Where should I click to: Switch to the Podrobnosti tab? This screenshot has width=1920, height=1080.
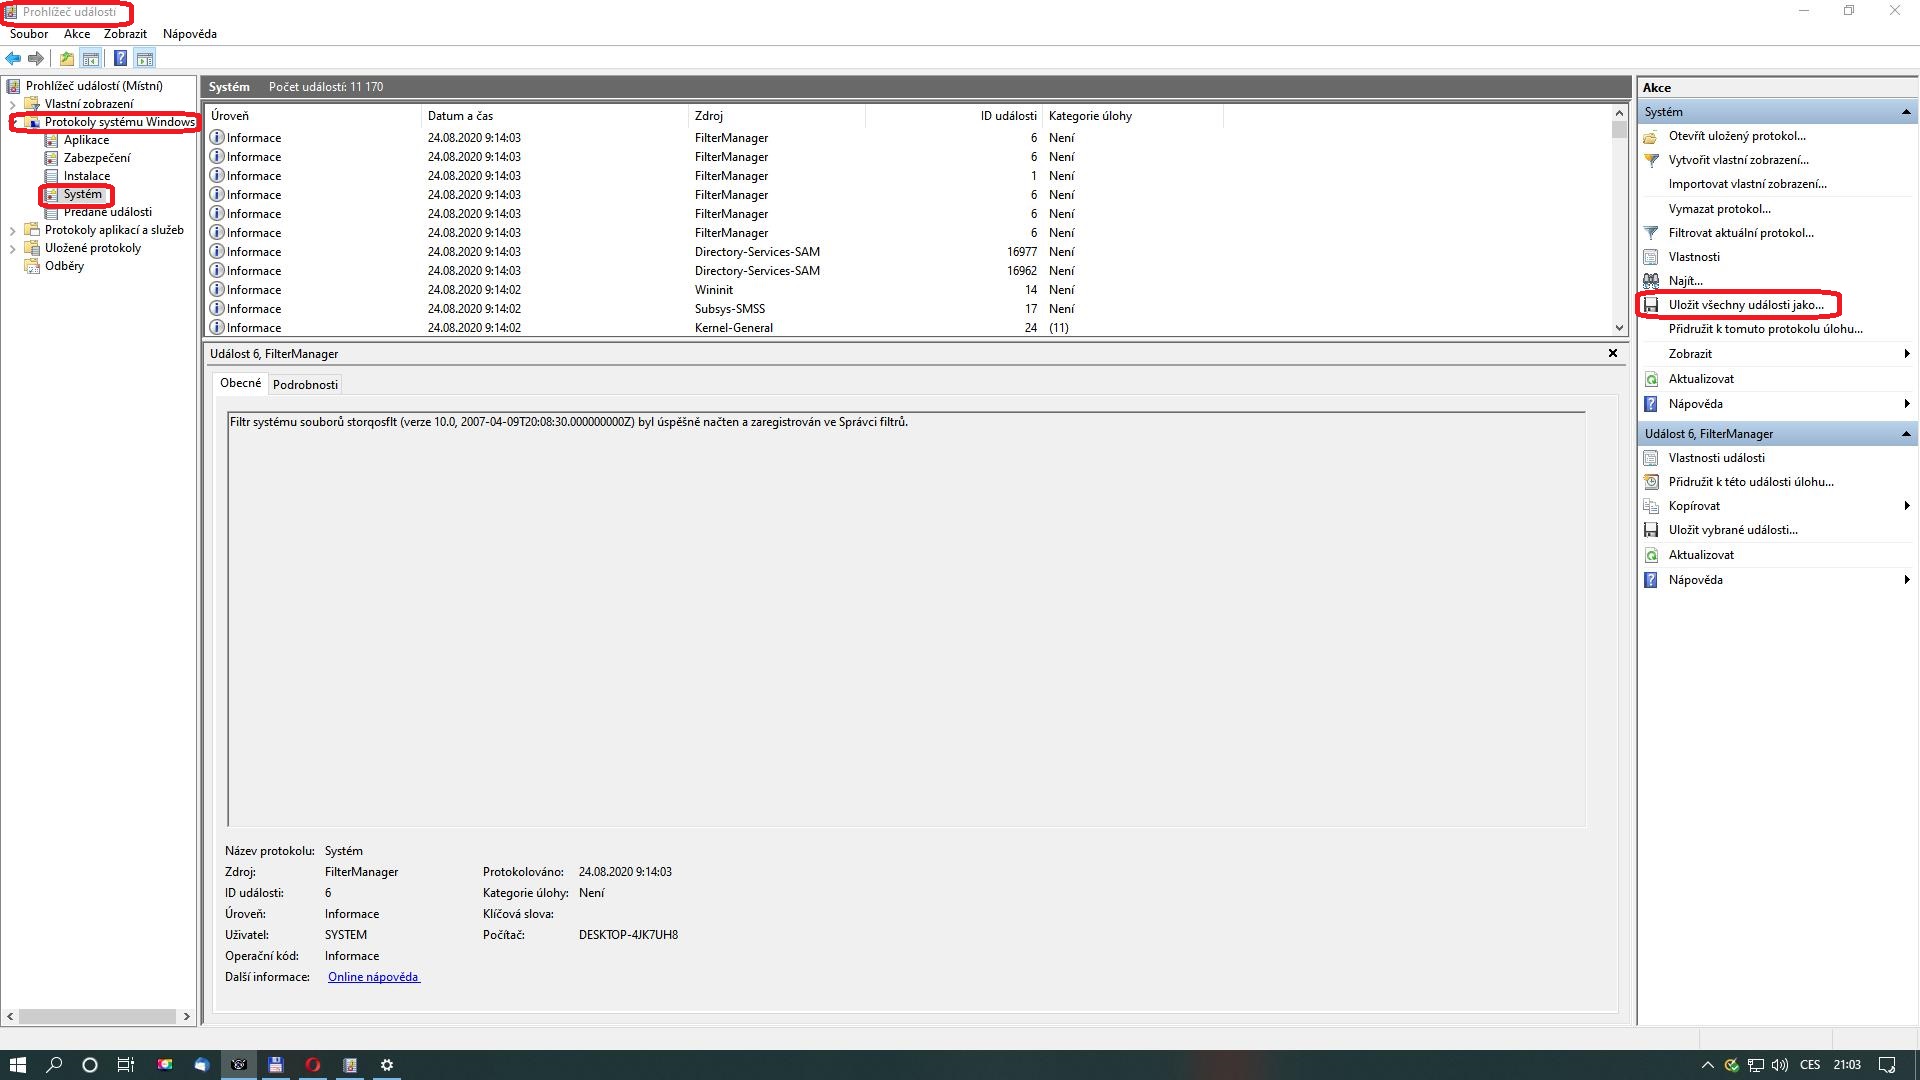click(305, 385)
